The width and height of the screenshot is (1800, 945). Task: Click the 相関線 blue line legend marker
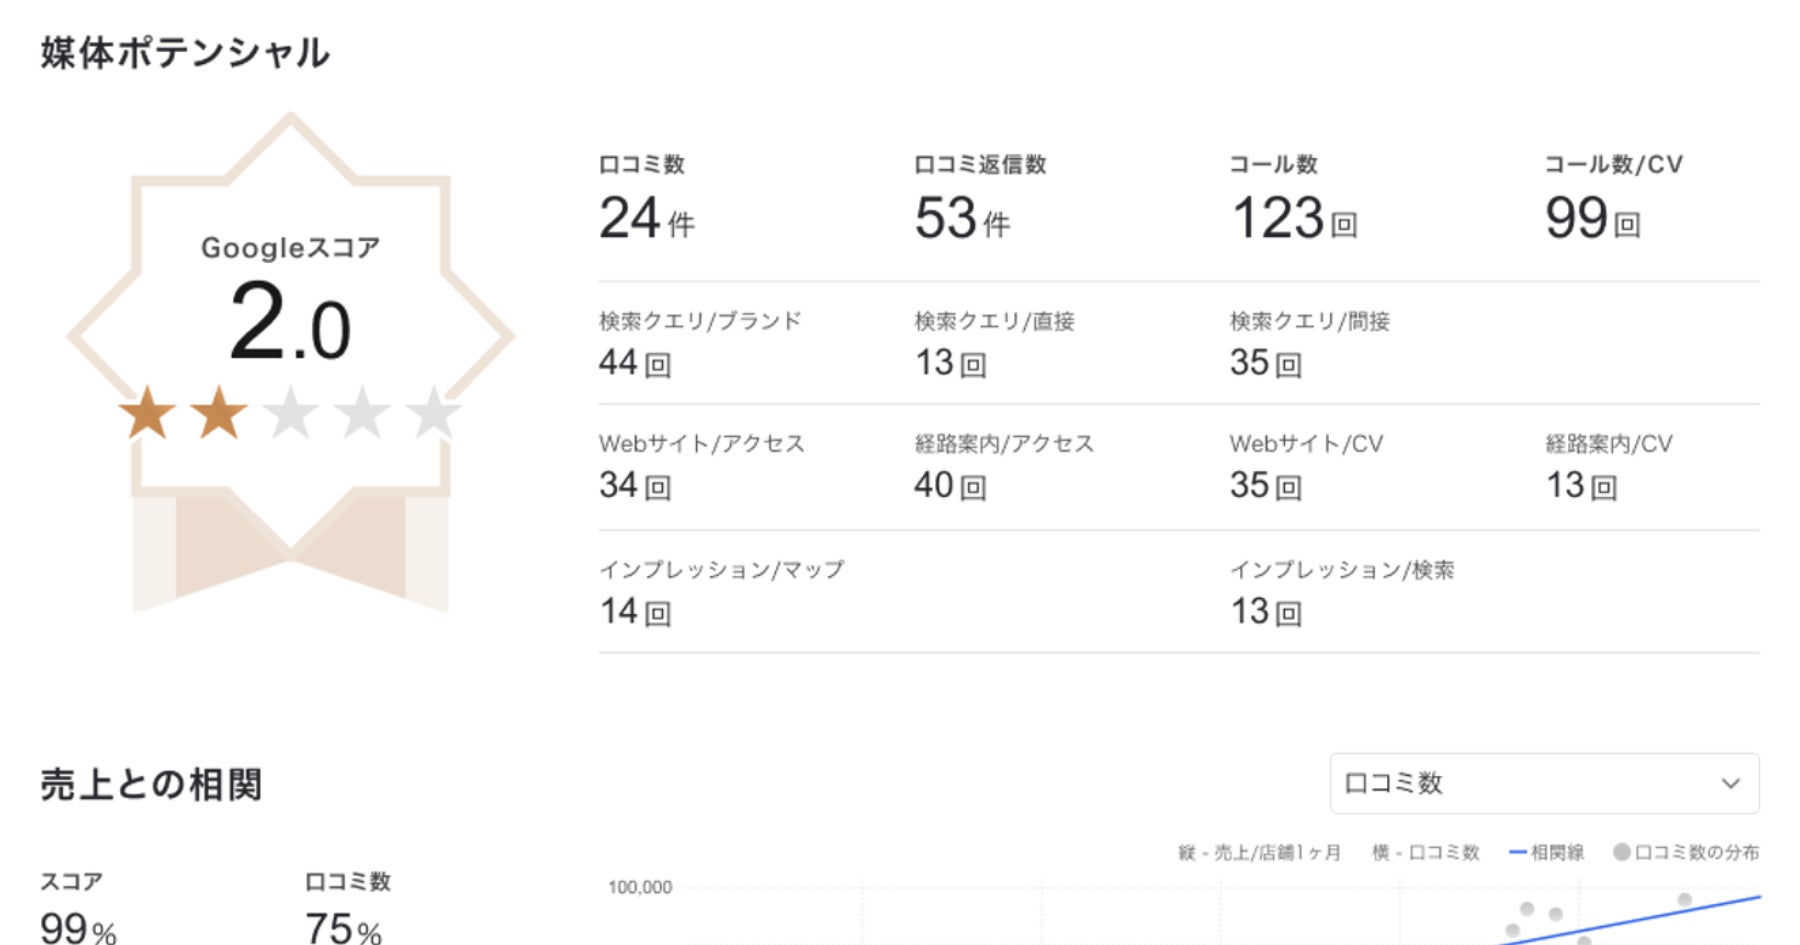pyautogui.click(x=1517, y=853)
